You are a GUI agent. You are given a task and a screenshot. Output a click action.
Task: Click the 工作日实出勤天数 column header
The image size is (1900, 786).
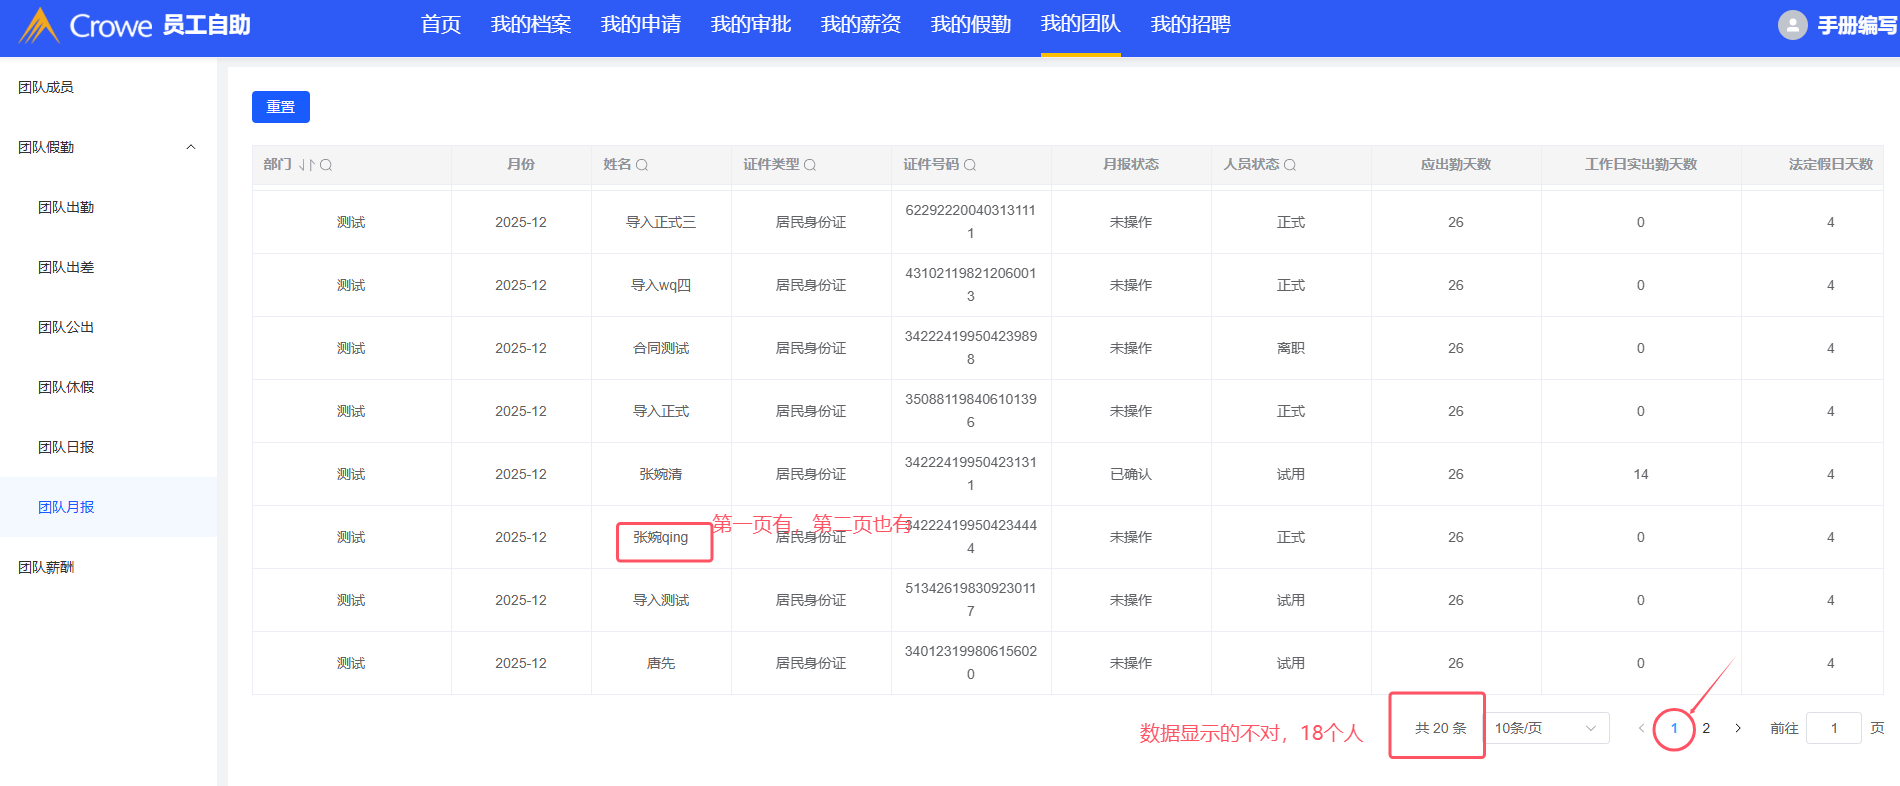[1641, 164]
